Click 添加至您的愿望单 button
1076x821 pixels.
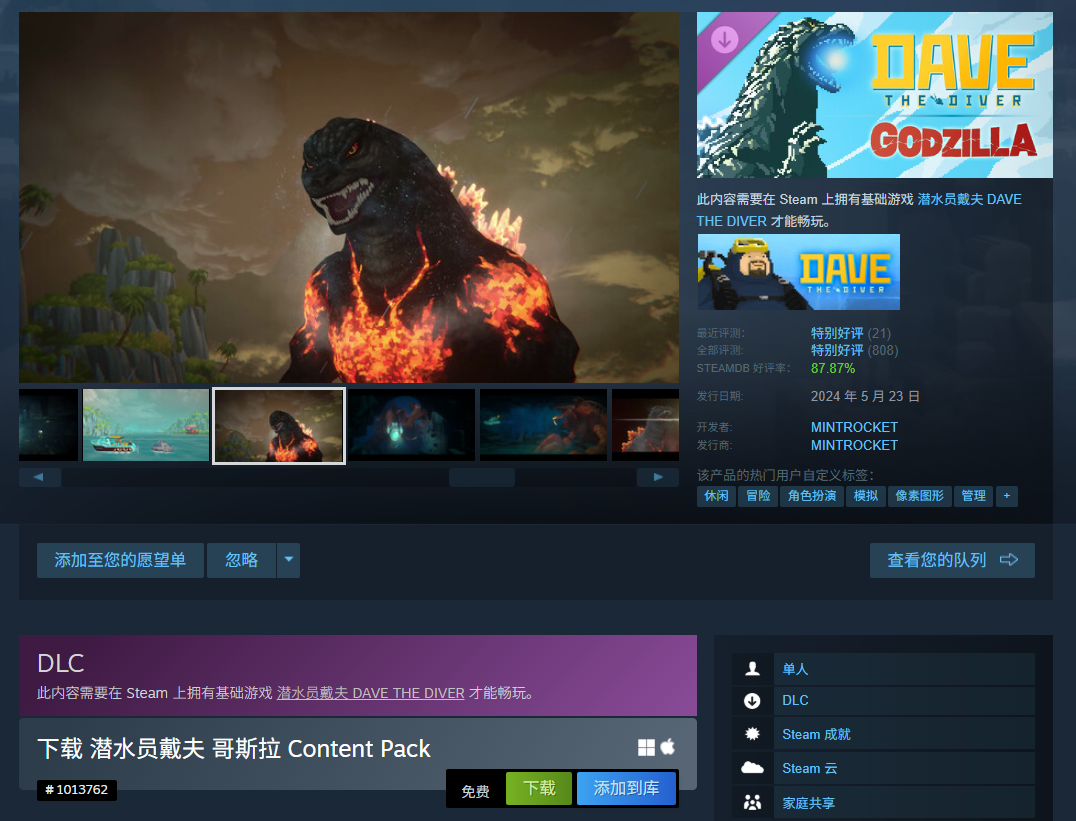coord(120,560)
